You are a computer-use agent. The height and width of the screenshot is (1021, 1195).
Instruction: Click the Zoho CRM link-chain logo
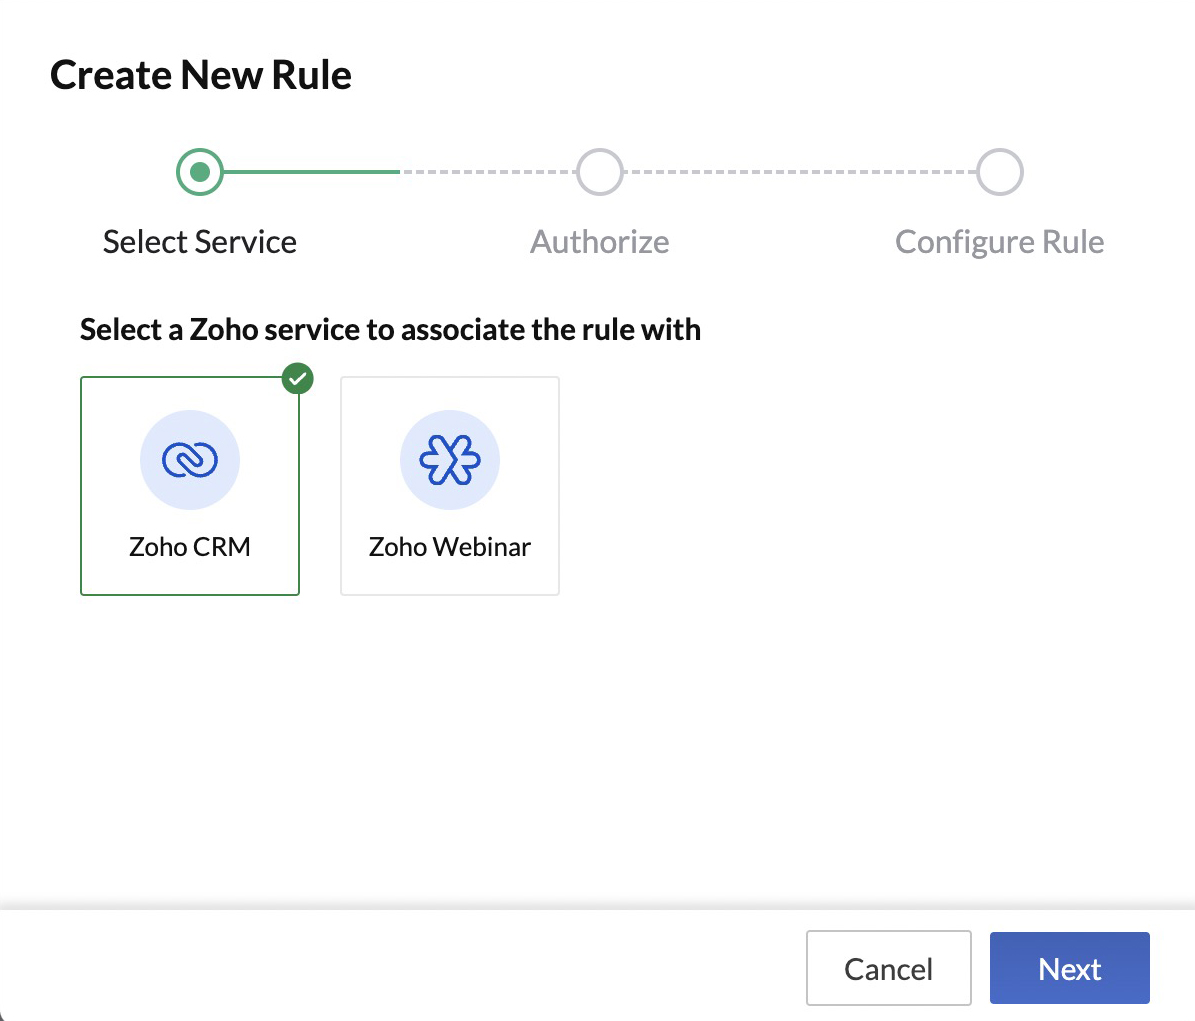click(190, 459)
